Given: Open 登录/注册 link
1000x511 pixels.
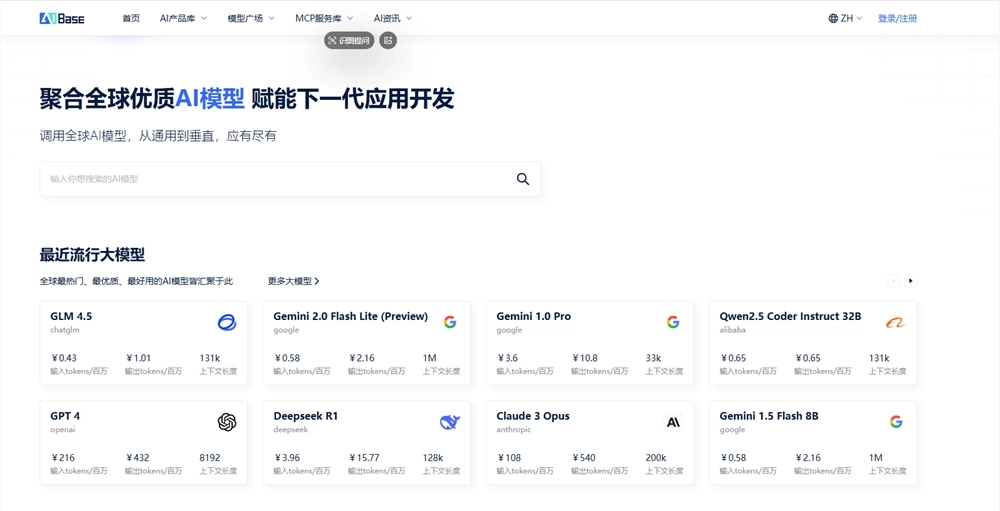Looking at the screenshot, I should [897, 19].
